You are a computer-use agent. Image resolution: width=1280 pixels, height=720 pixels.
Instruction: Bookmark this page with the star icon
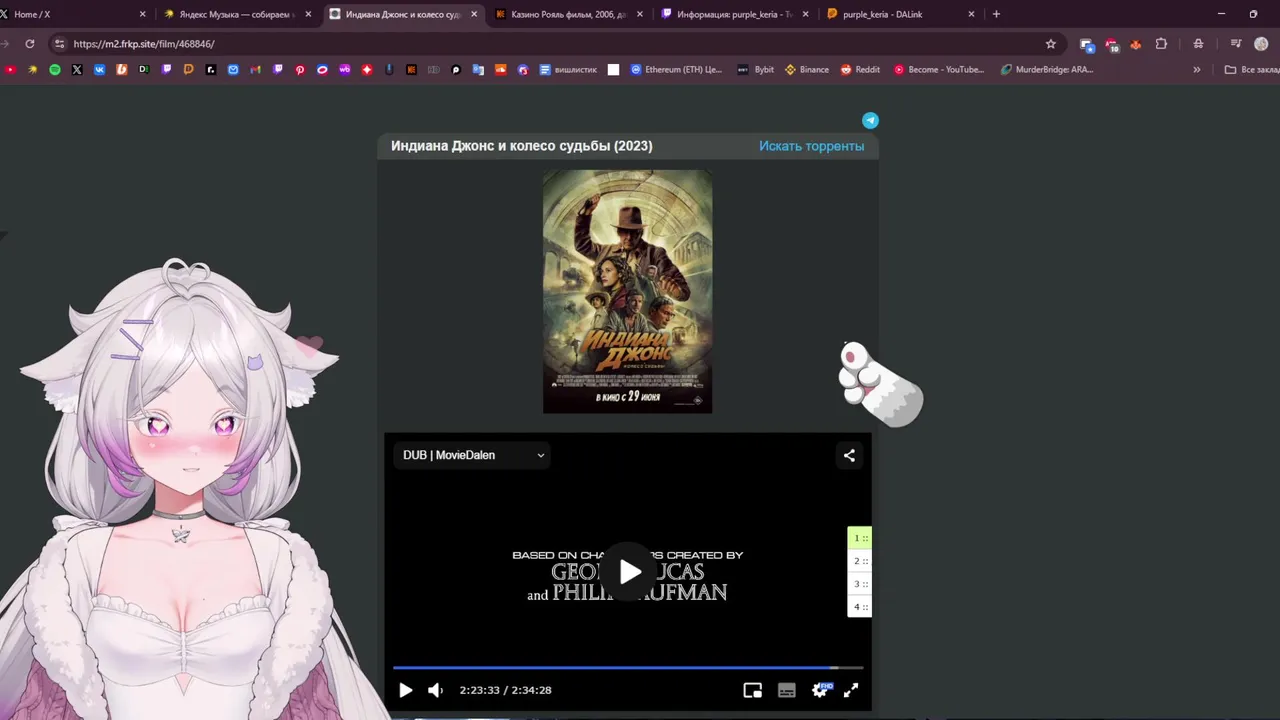tap(1050, 44)
